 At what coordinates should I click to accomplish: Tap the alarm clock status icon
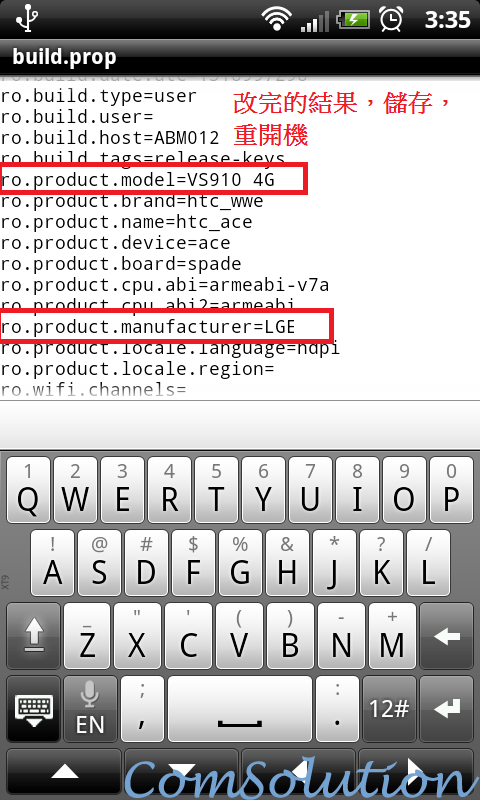(391, 20)
